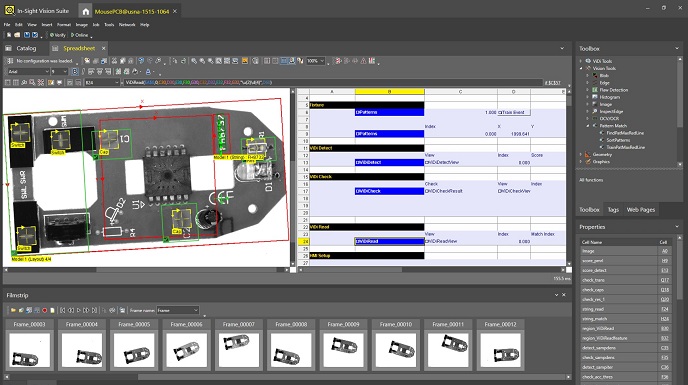Click the New job icon in main toolbar
Image resolution: width=688 pixels, height=385 pixels.
(x=9, y=35)
